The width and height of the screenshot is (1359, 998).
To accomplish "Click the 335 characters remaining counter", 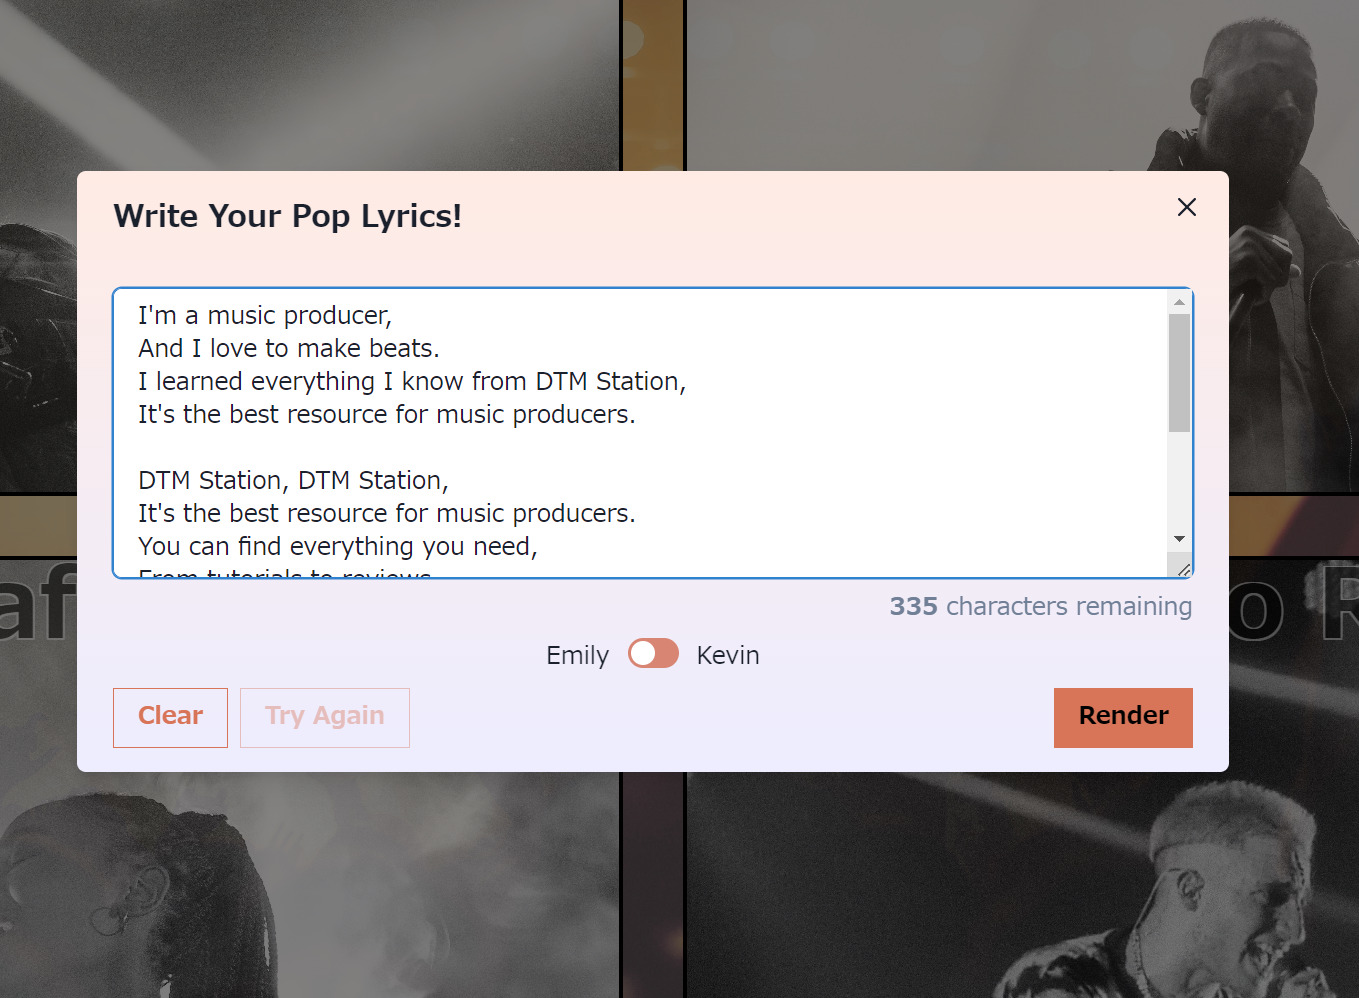I will 1040,606.
